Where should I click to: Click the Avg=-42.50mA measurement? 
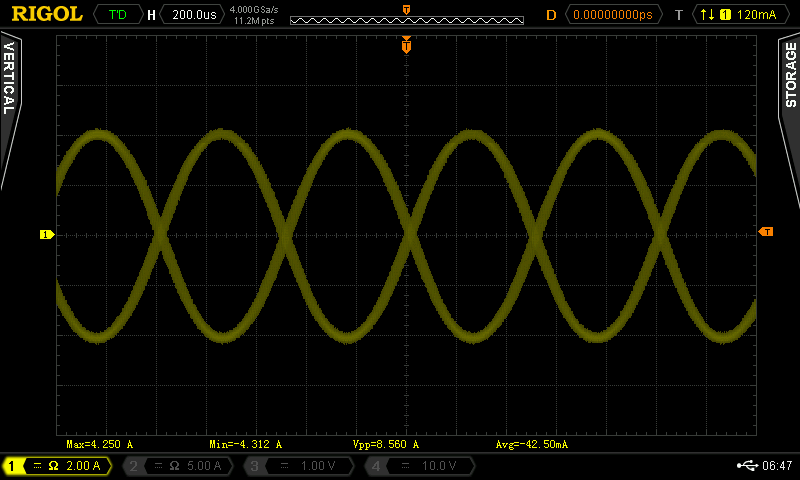tap(532, 444)
